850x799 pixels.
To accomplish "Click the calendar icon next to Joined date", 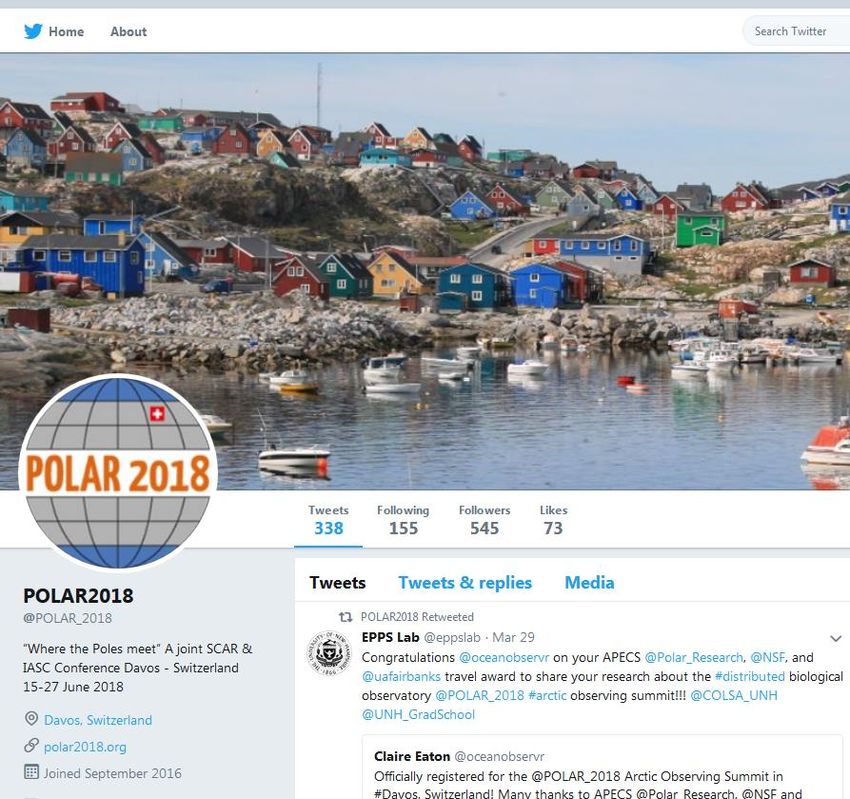I will [x=31, y=772].
